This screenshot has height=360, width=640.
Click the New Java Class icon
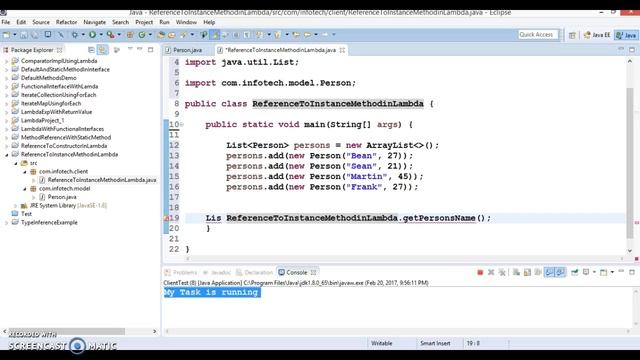tap(142, 35)
